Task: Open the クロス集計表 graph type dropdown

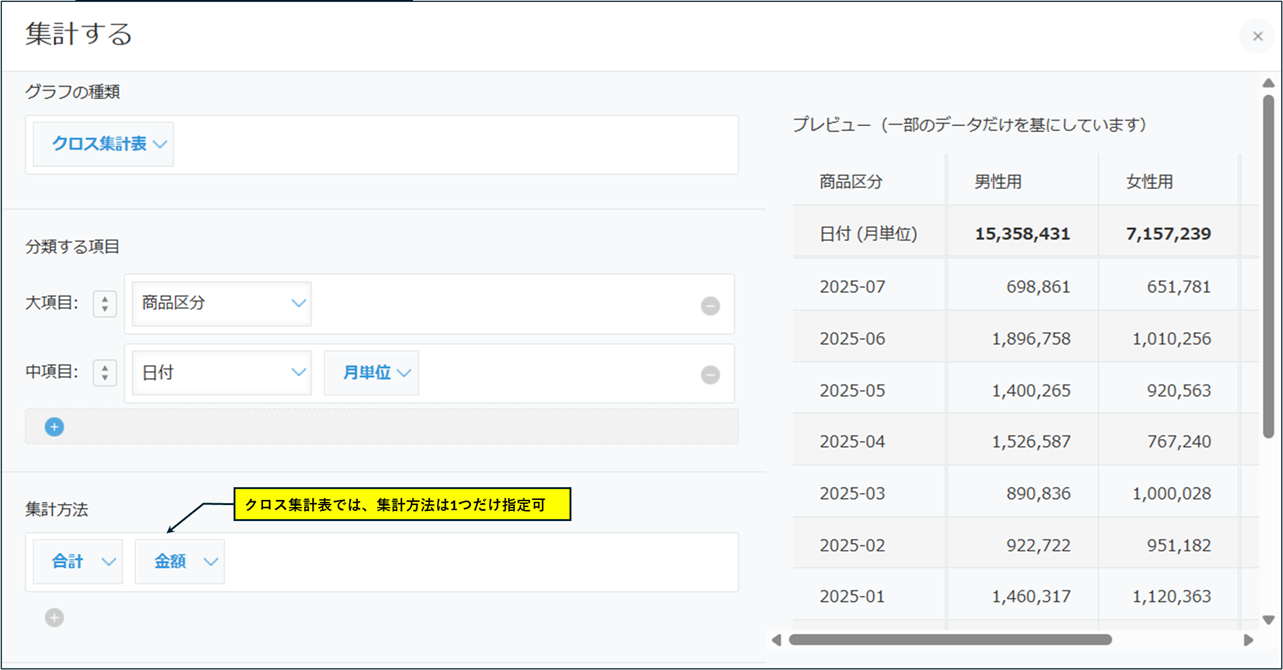Action: pyautogui.click(x=104, y=144)
